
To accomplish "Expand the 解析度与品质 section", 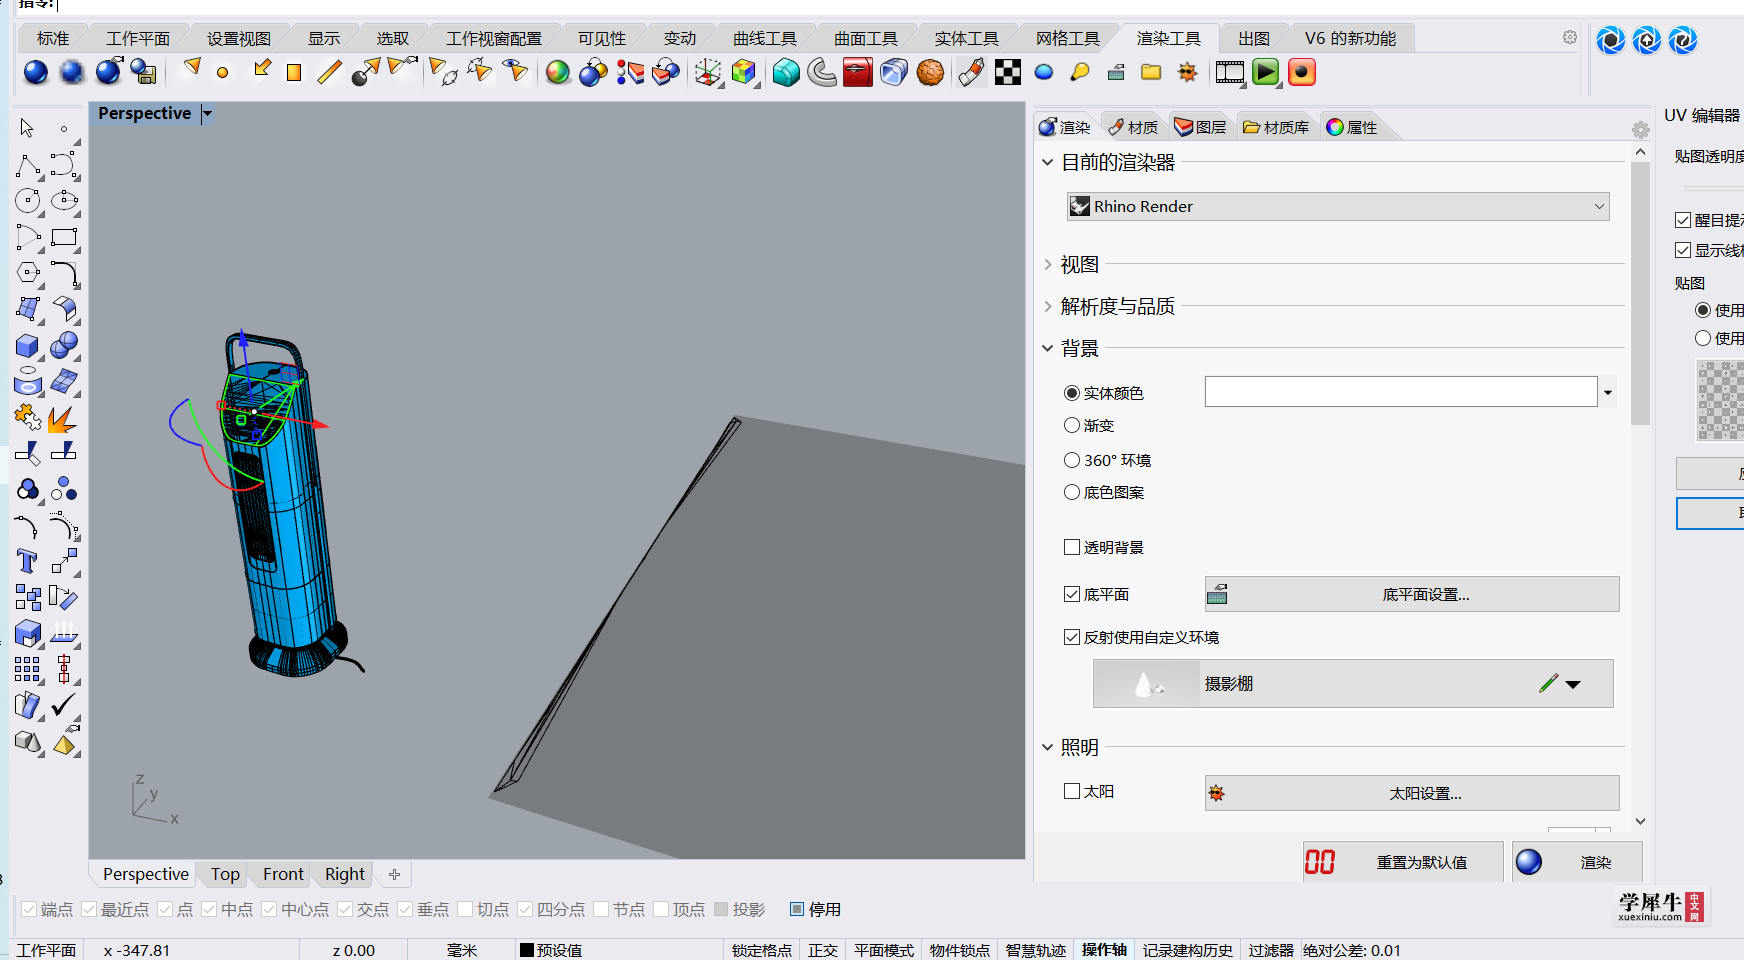I will click(1048, 306).
